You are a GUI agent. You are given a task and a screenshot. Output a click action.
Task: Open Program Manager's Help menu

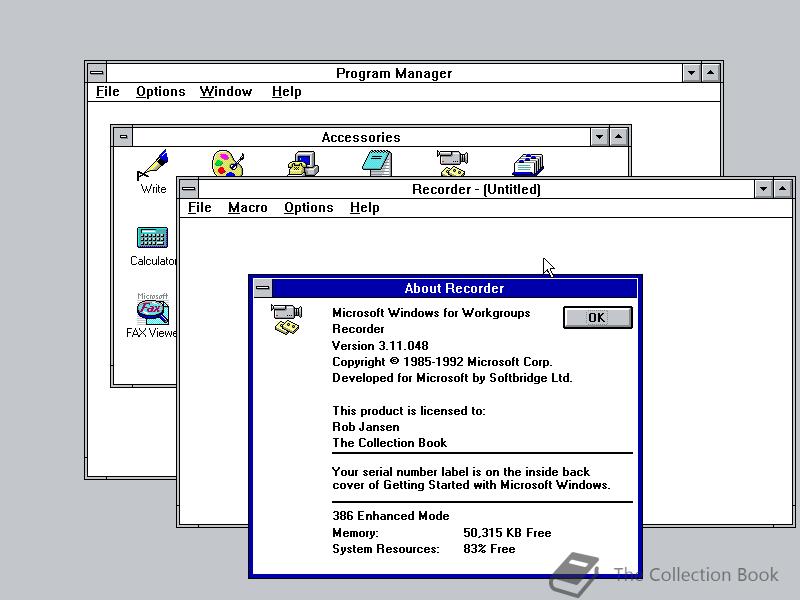coord(286,92)
